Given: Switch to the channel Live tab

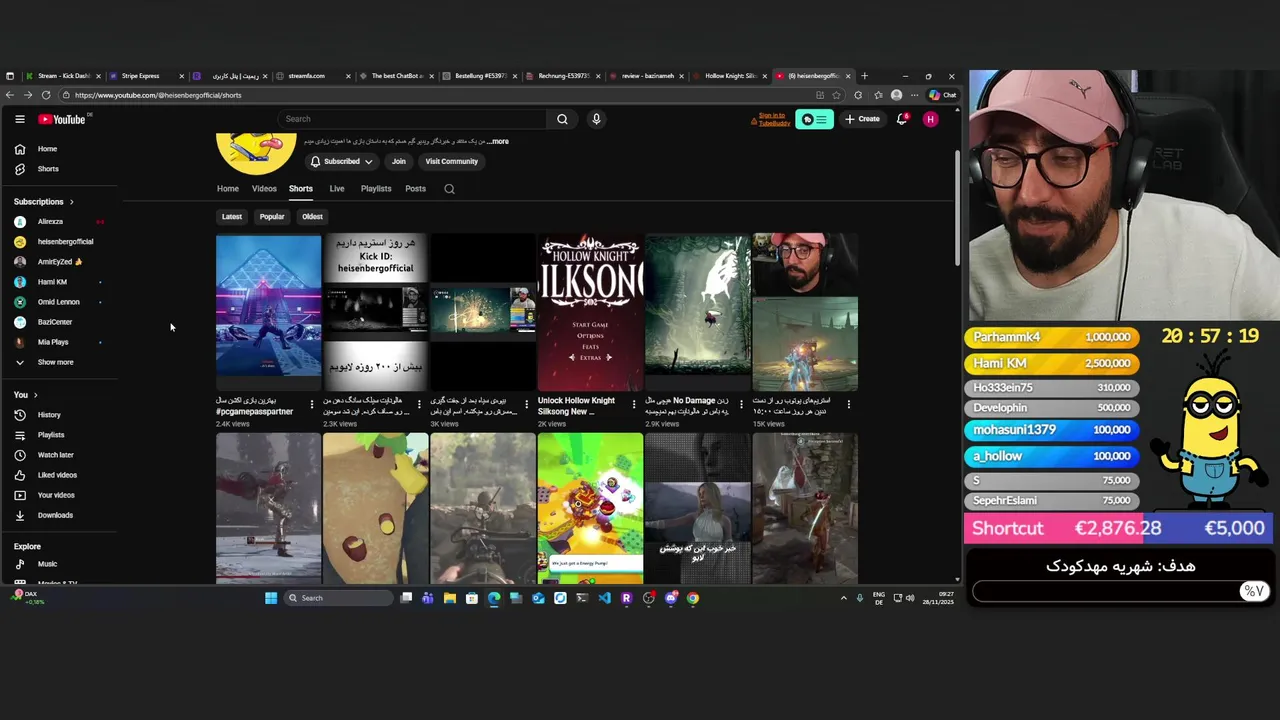Looking at the screenshot, I should coord(337,189).
